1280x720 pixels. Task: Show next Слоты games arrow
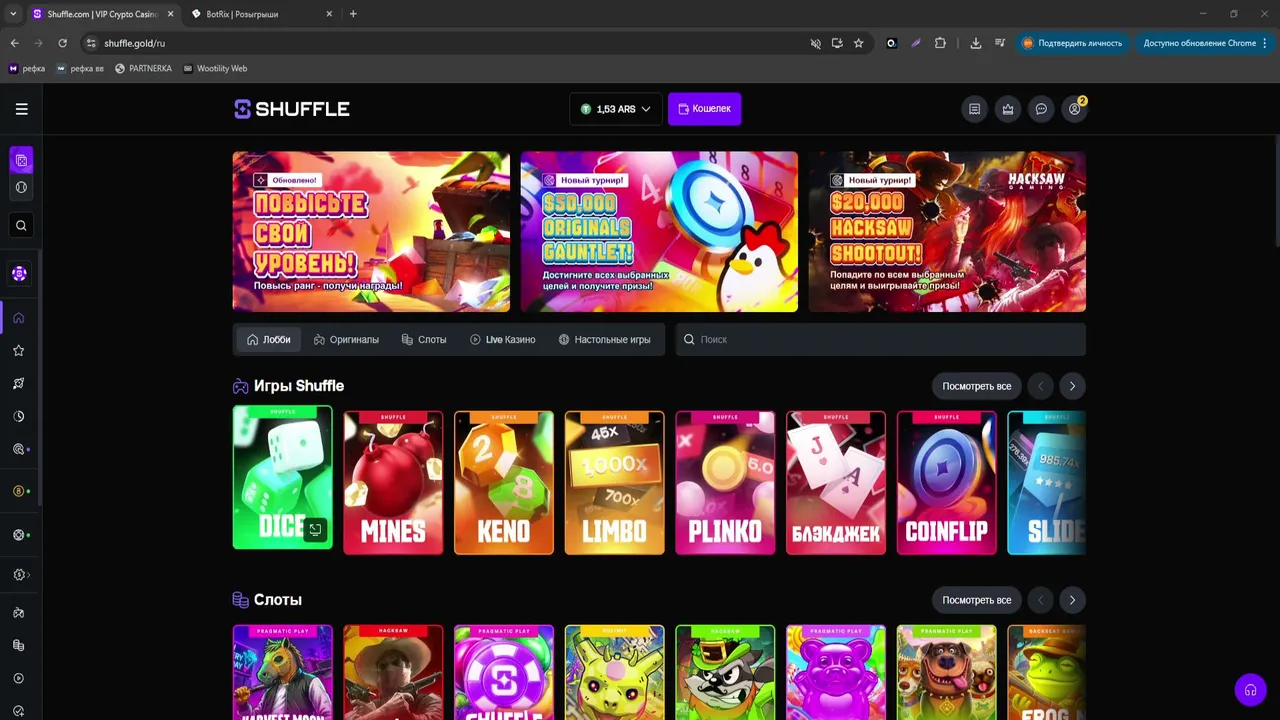coord(1072,600)
